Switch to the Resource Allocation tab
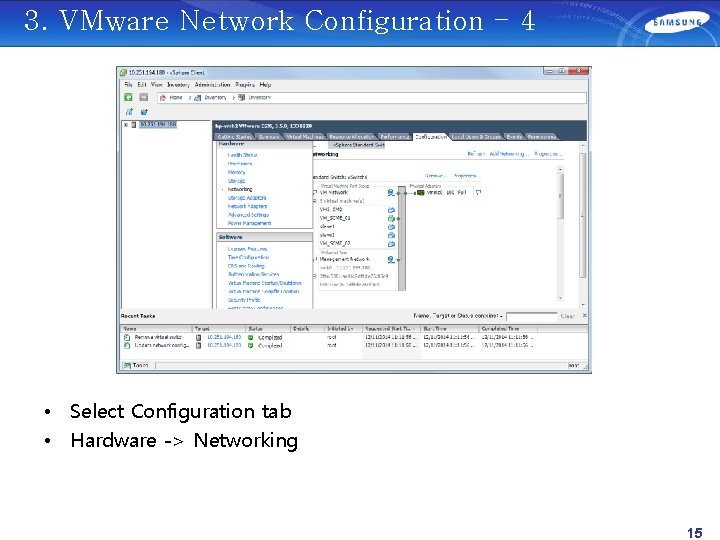 351,137
